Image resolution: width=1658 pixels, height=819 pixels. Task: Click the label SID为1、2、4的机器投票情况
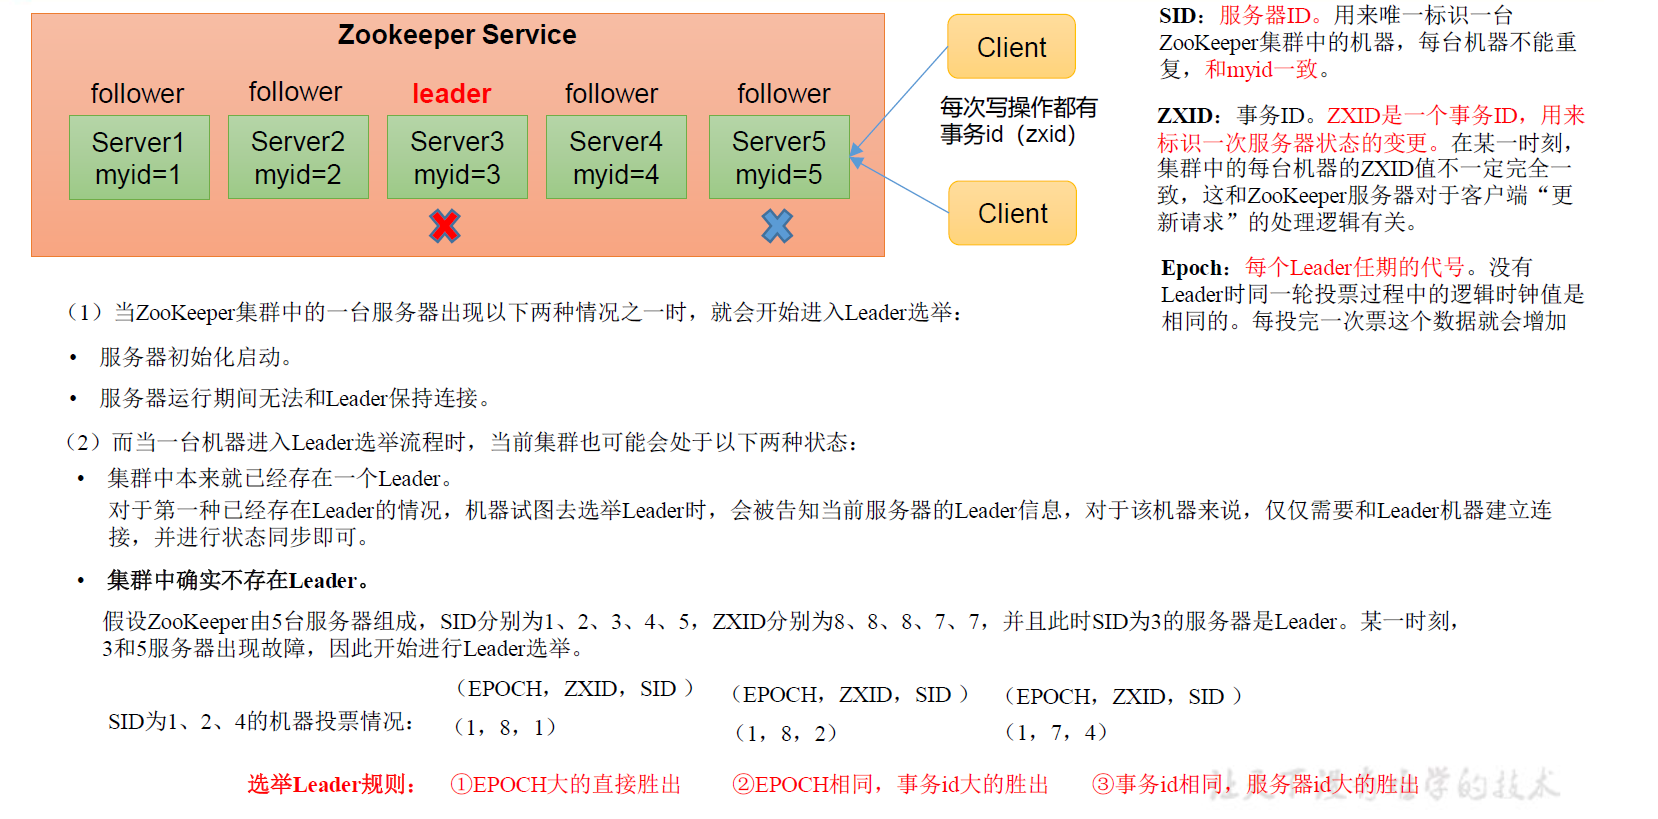(x=260, y=722)
